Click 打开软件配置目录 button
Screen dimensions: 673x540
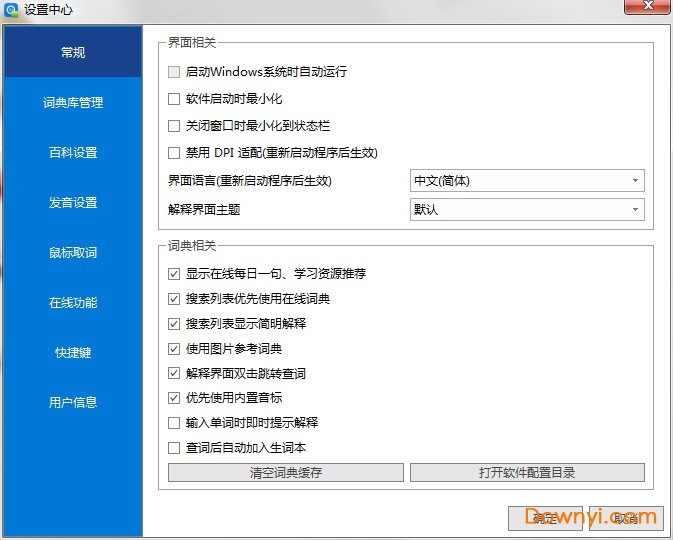527,473
